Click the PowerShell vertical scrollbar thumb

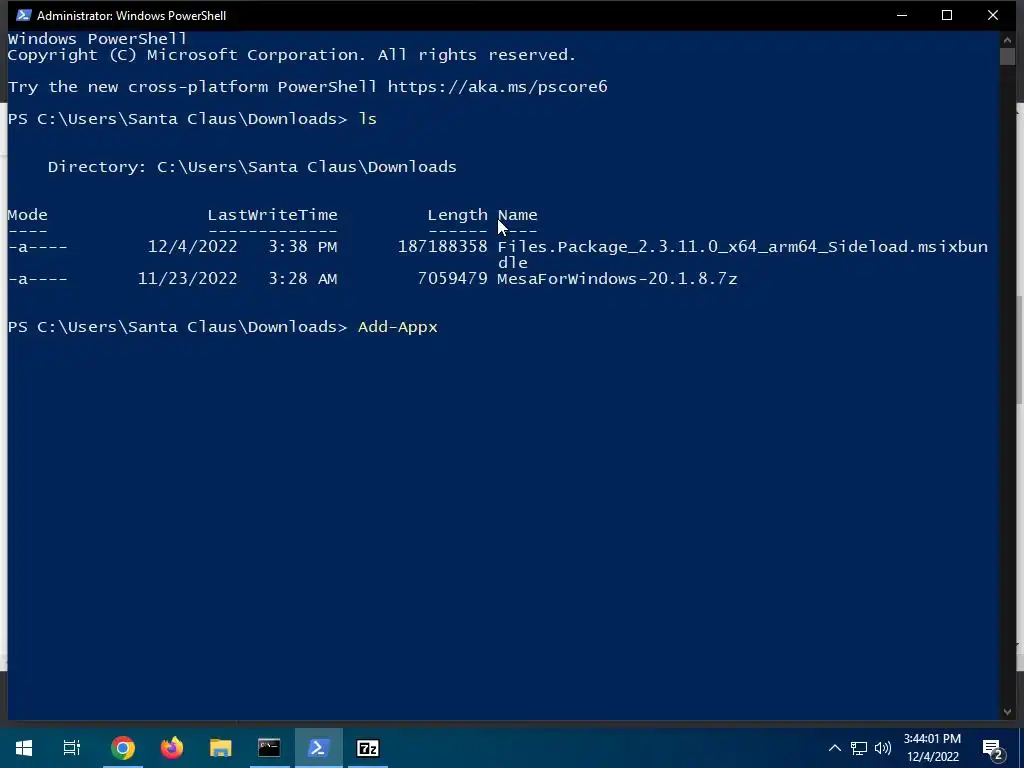(x=1007, y=56)
